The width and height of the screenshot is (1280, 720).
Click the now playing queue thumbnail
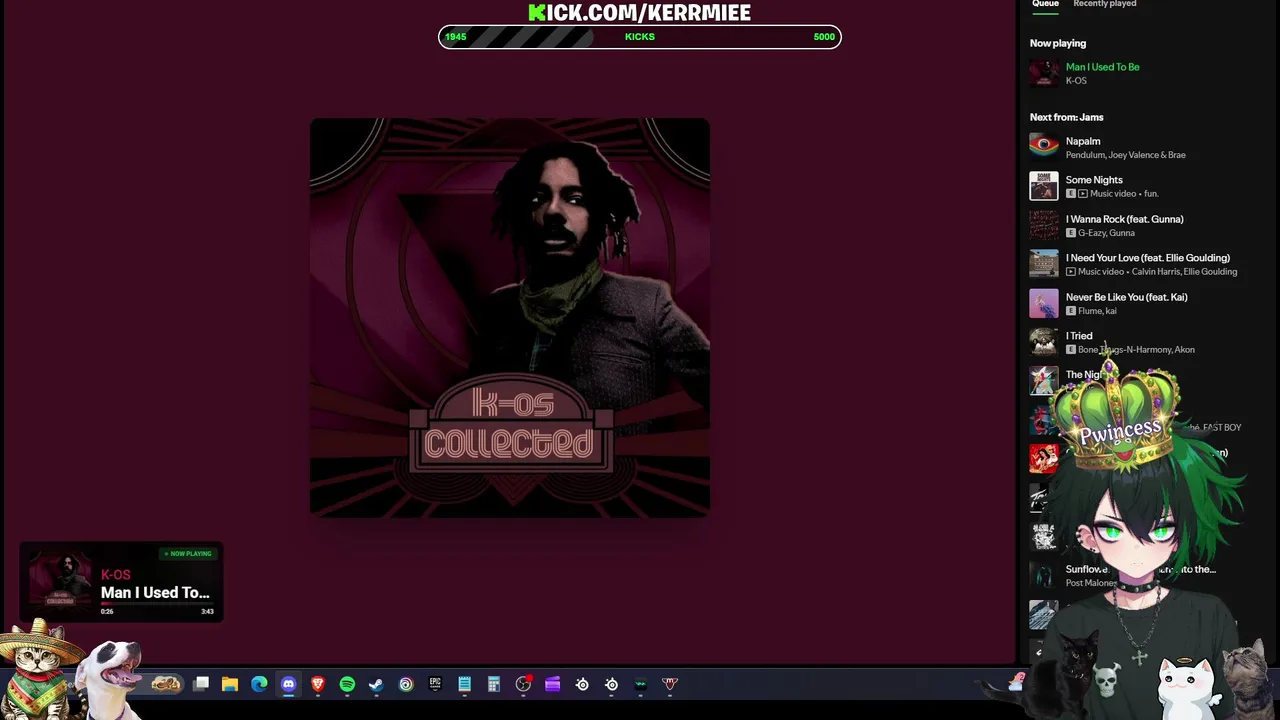click(1044, 73)
